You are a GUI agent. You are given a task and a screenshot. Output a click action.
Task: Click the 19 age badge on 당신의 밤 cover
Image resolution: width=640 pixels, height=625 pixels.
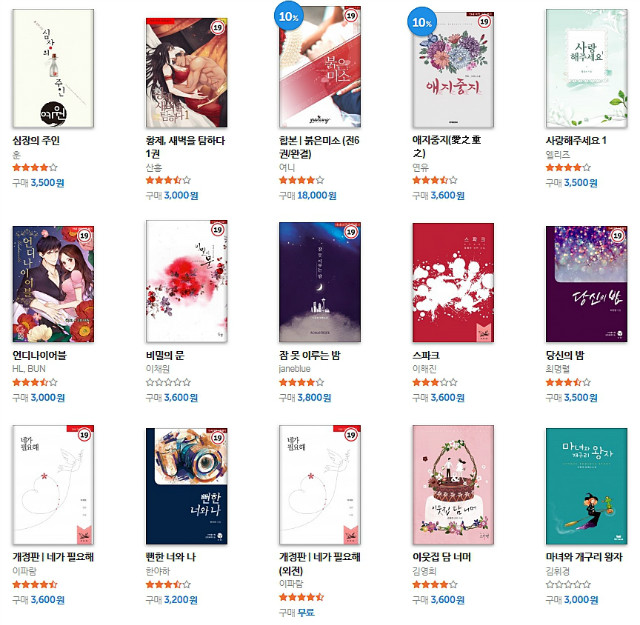pyautogui.click(x=618, y=236)
